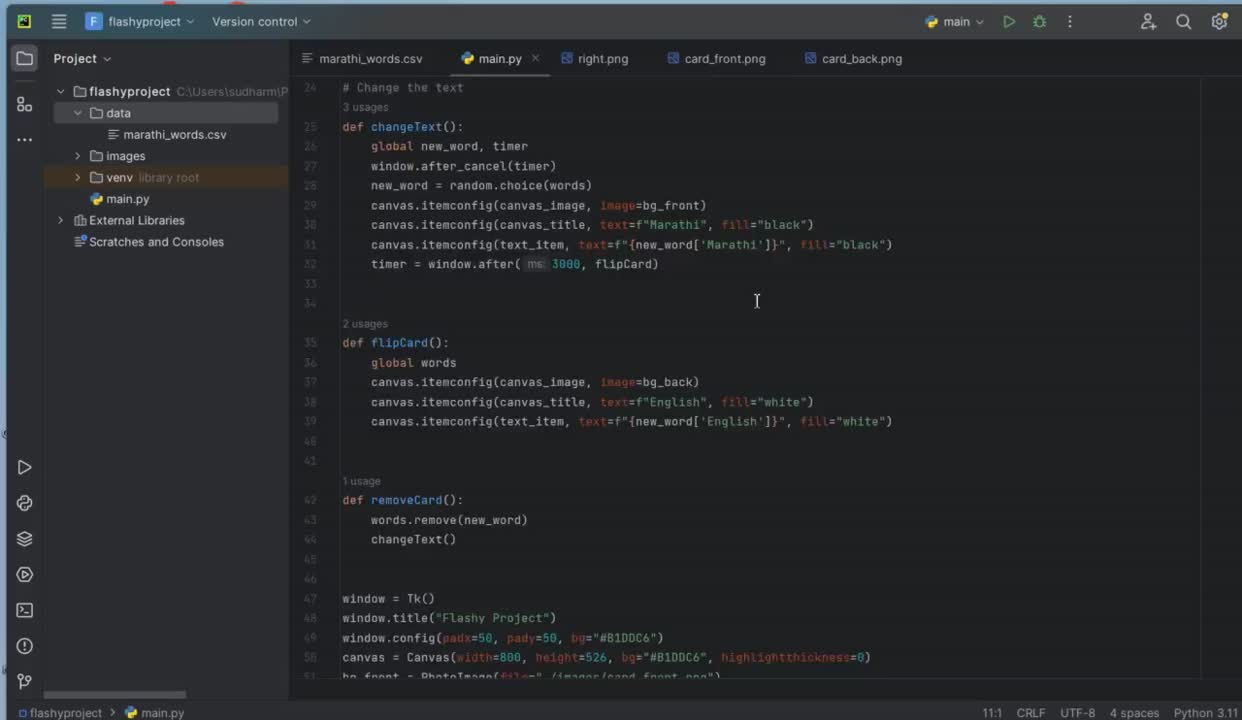Viewport: 1242px width, 720px height.
Task: Click the flipCard function name definition
Action: pyautogui.click(x=400, y=343)
